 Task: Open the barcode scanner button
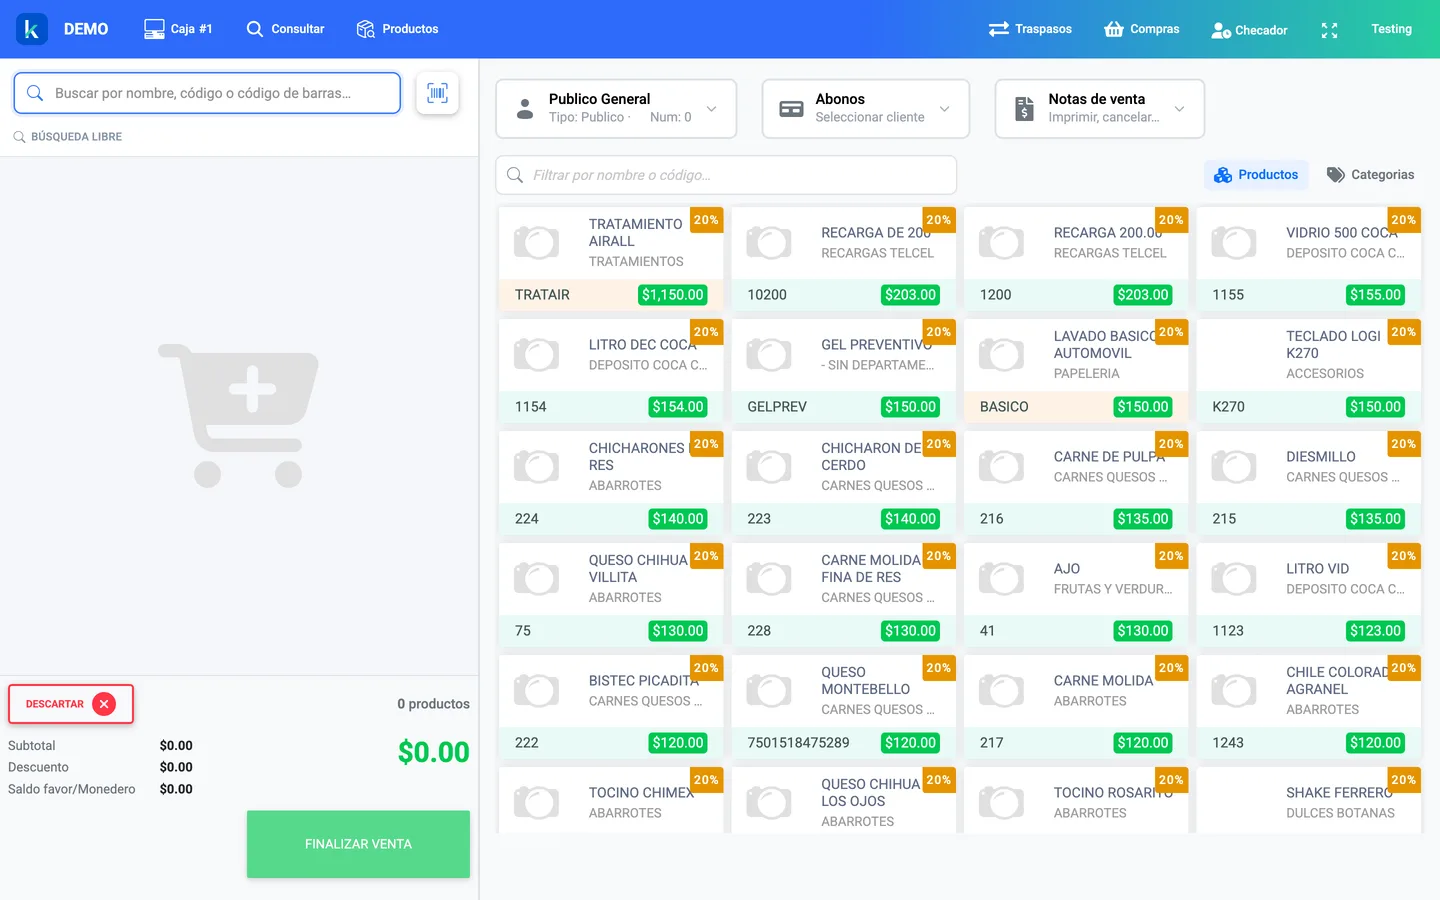(x=437, y=93)
